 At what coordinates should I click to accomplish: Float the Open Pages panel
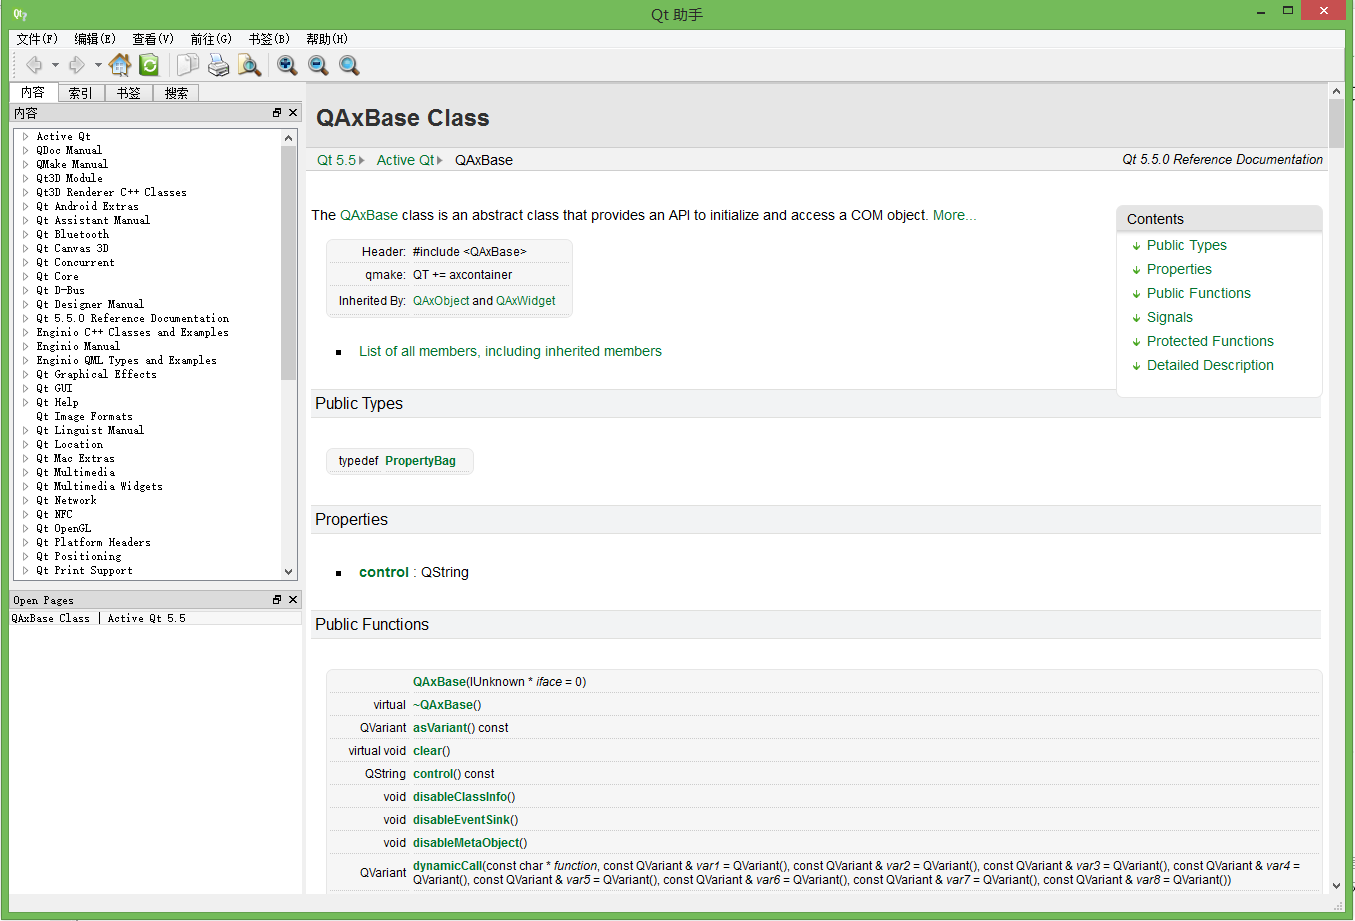coord(277,600)
